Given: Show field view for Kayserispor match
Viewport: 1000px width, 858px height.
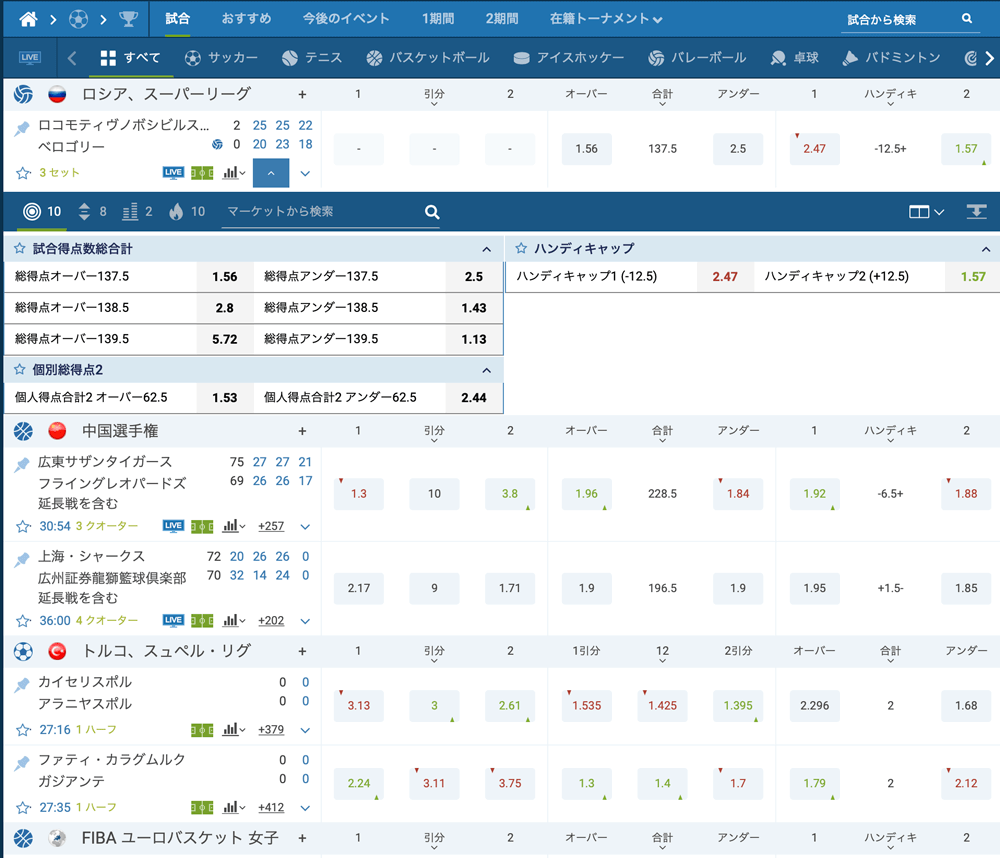Looking at the screenshot, I should [x=202, y=730].
